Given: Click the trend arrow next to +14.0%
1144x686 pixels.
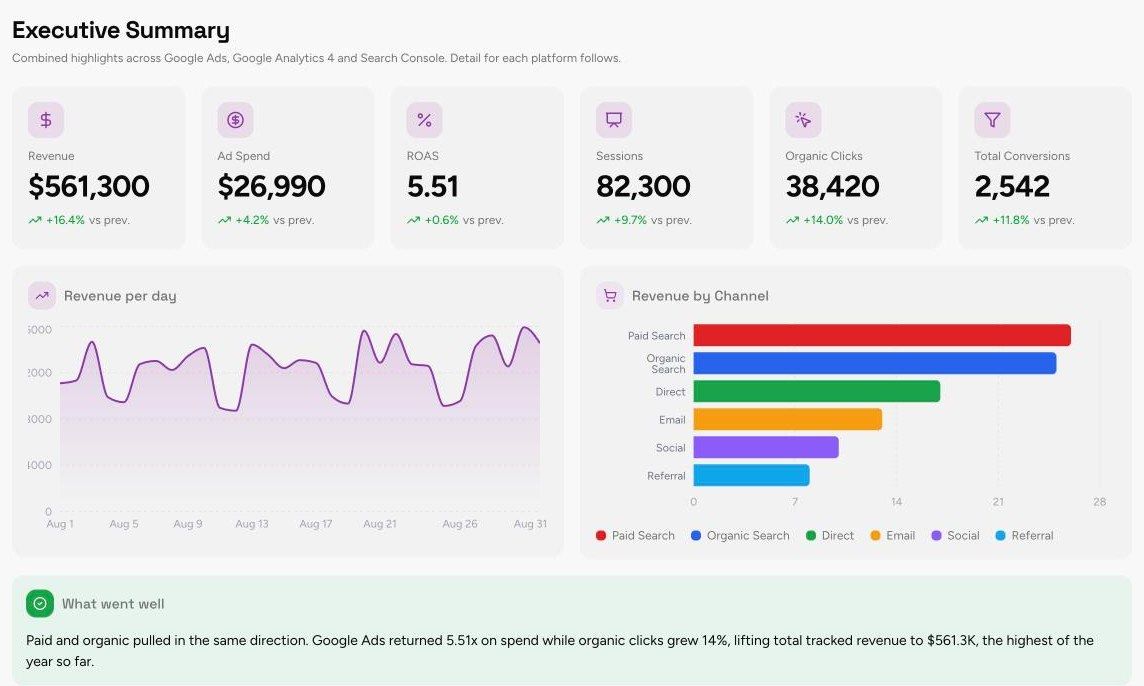Looking at the screenshot, I should click(x=792, y=220).
